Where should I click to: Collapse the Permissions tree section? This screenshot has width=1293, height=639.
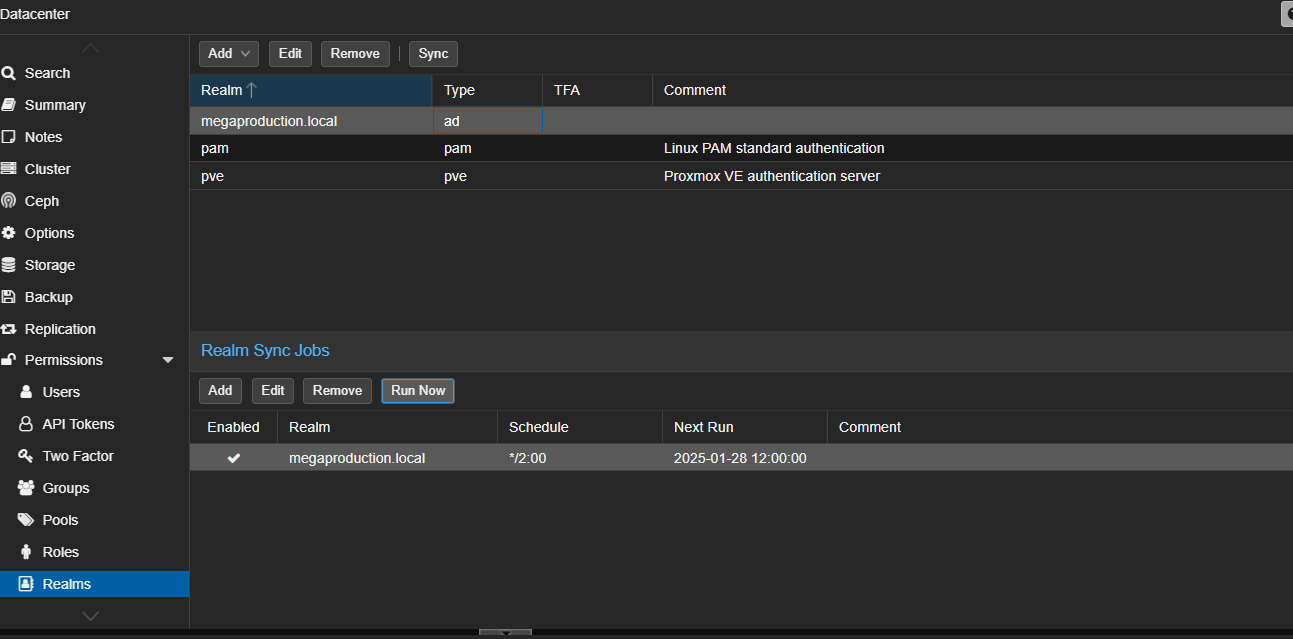(168, 360)
